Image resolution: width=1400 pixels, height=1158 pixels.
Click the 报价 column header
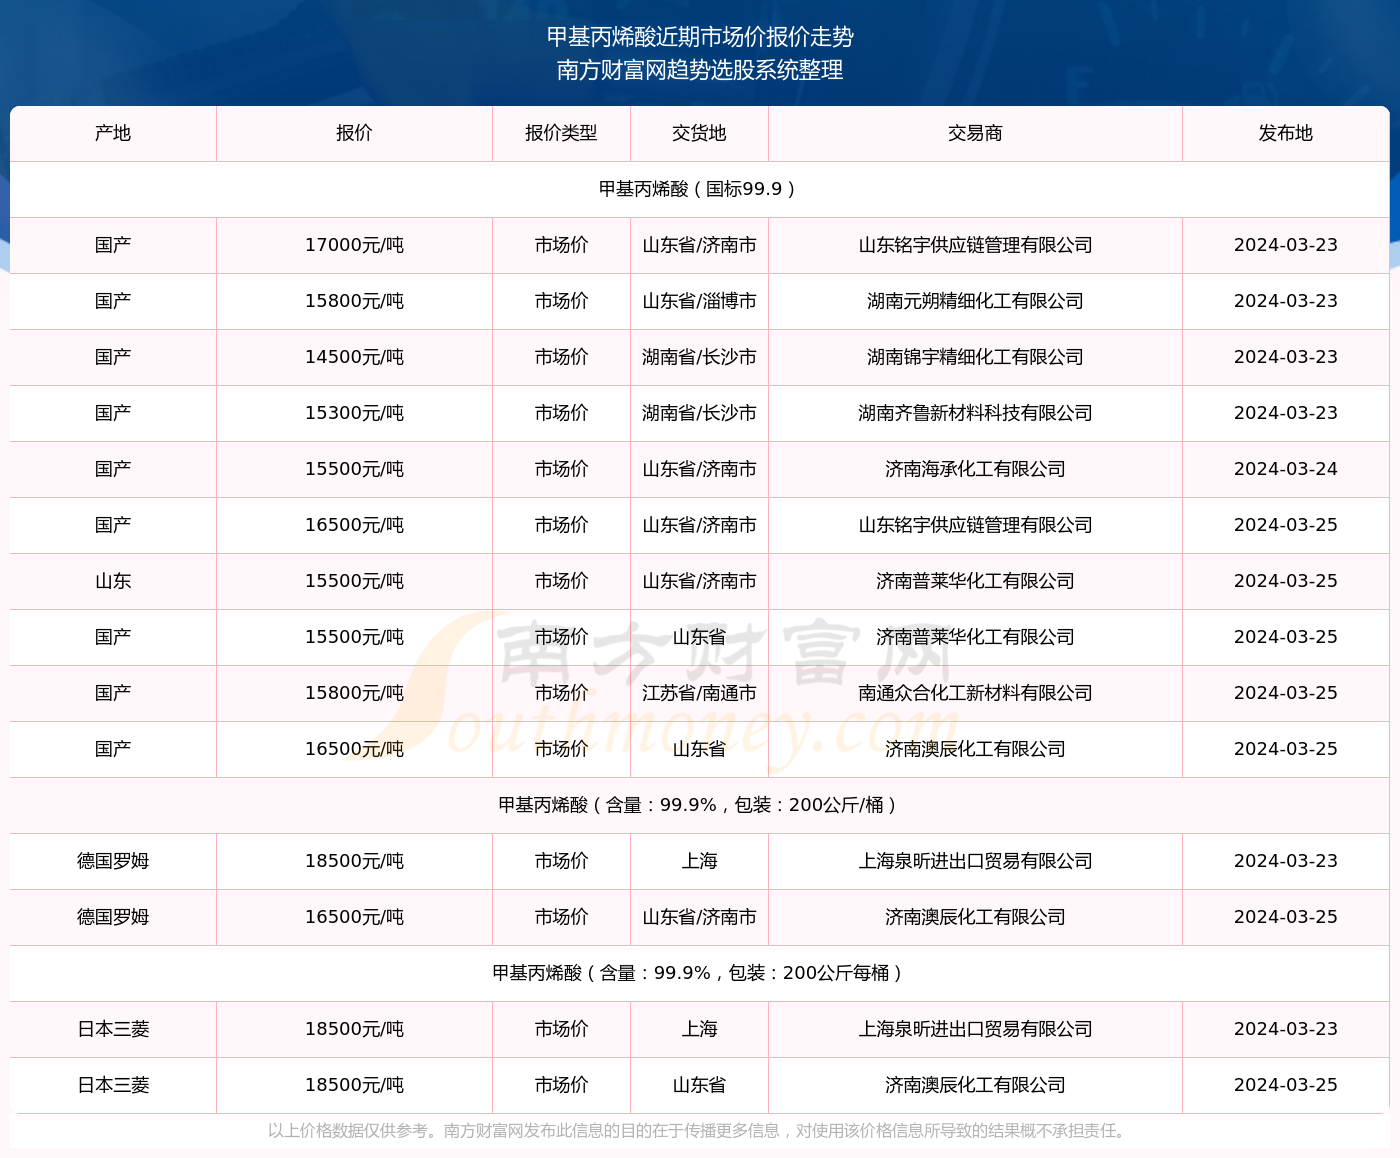pos(354,133)
